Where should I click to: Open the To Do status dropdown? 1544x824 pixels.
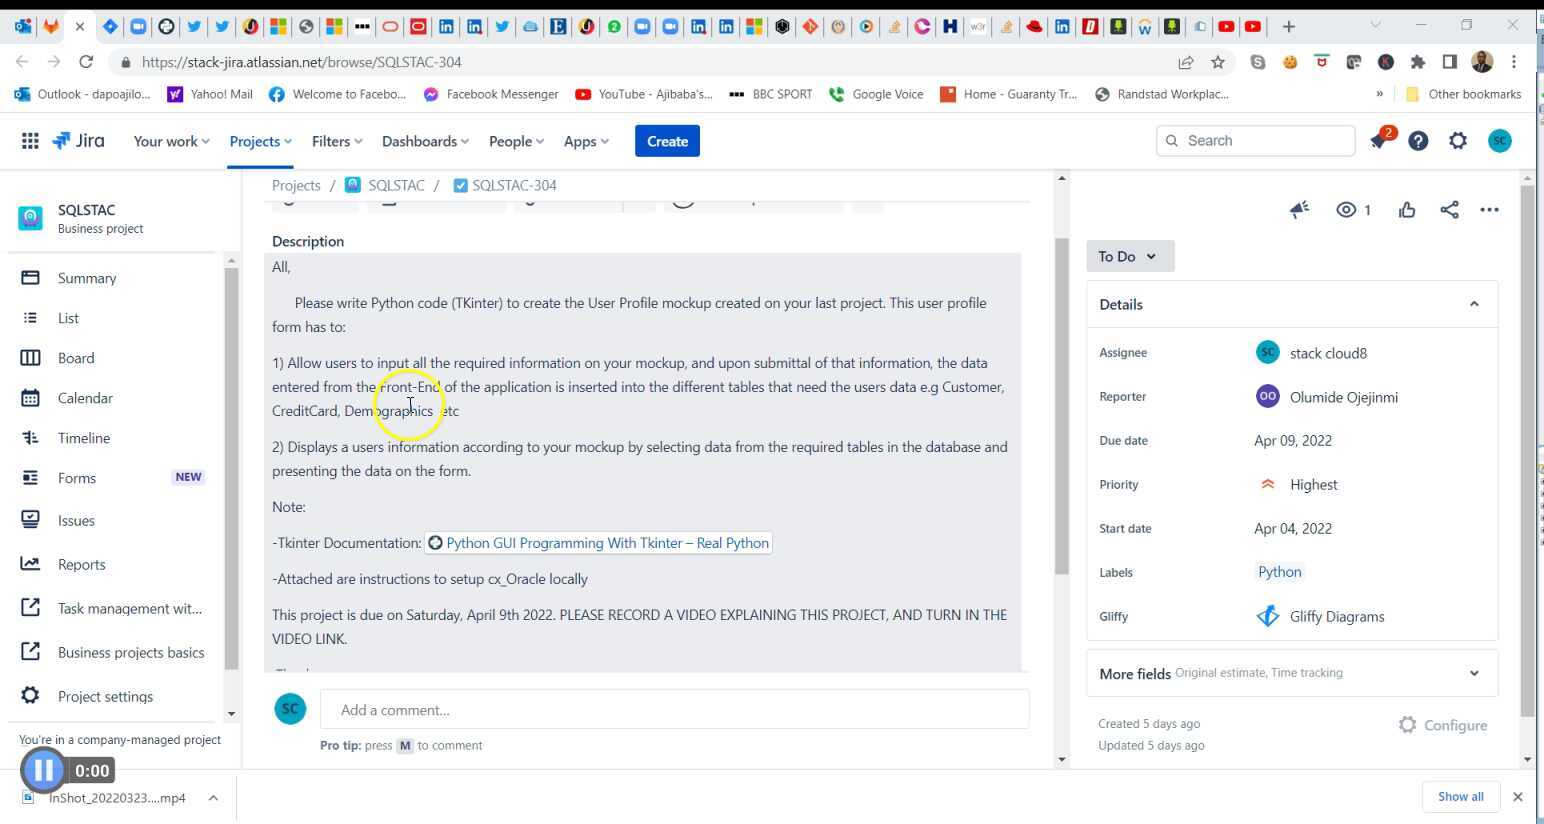click(1128, 256)
